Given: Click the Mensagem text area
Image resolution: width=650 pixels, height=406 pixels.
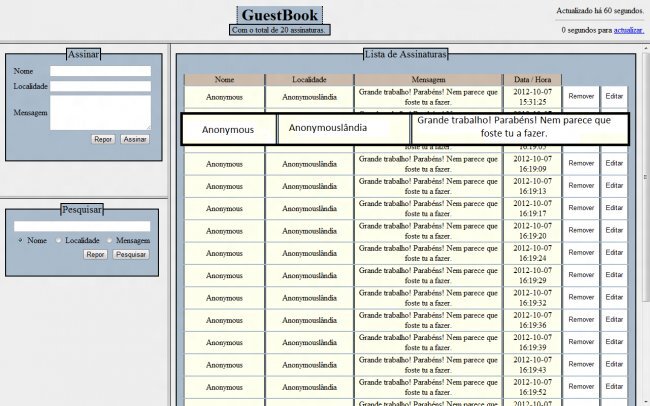Looking at the screenshot, I should tap(100, 113).
